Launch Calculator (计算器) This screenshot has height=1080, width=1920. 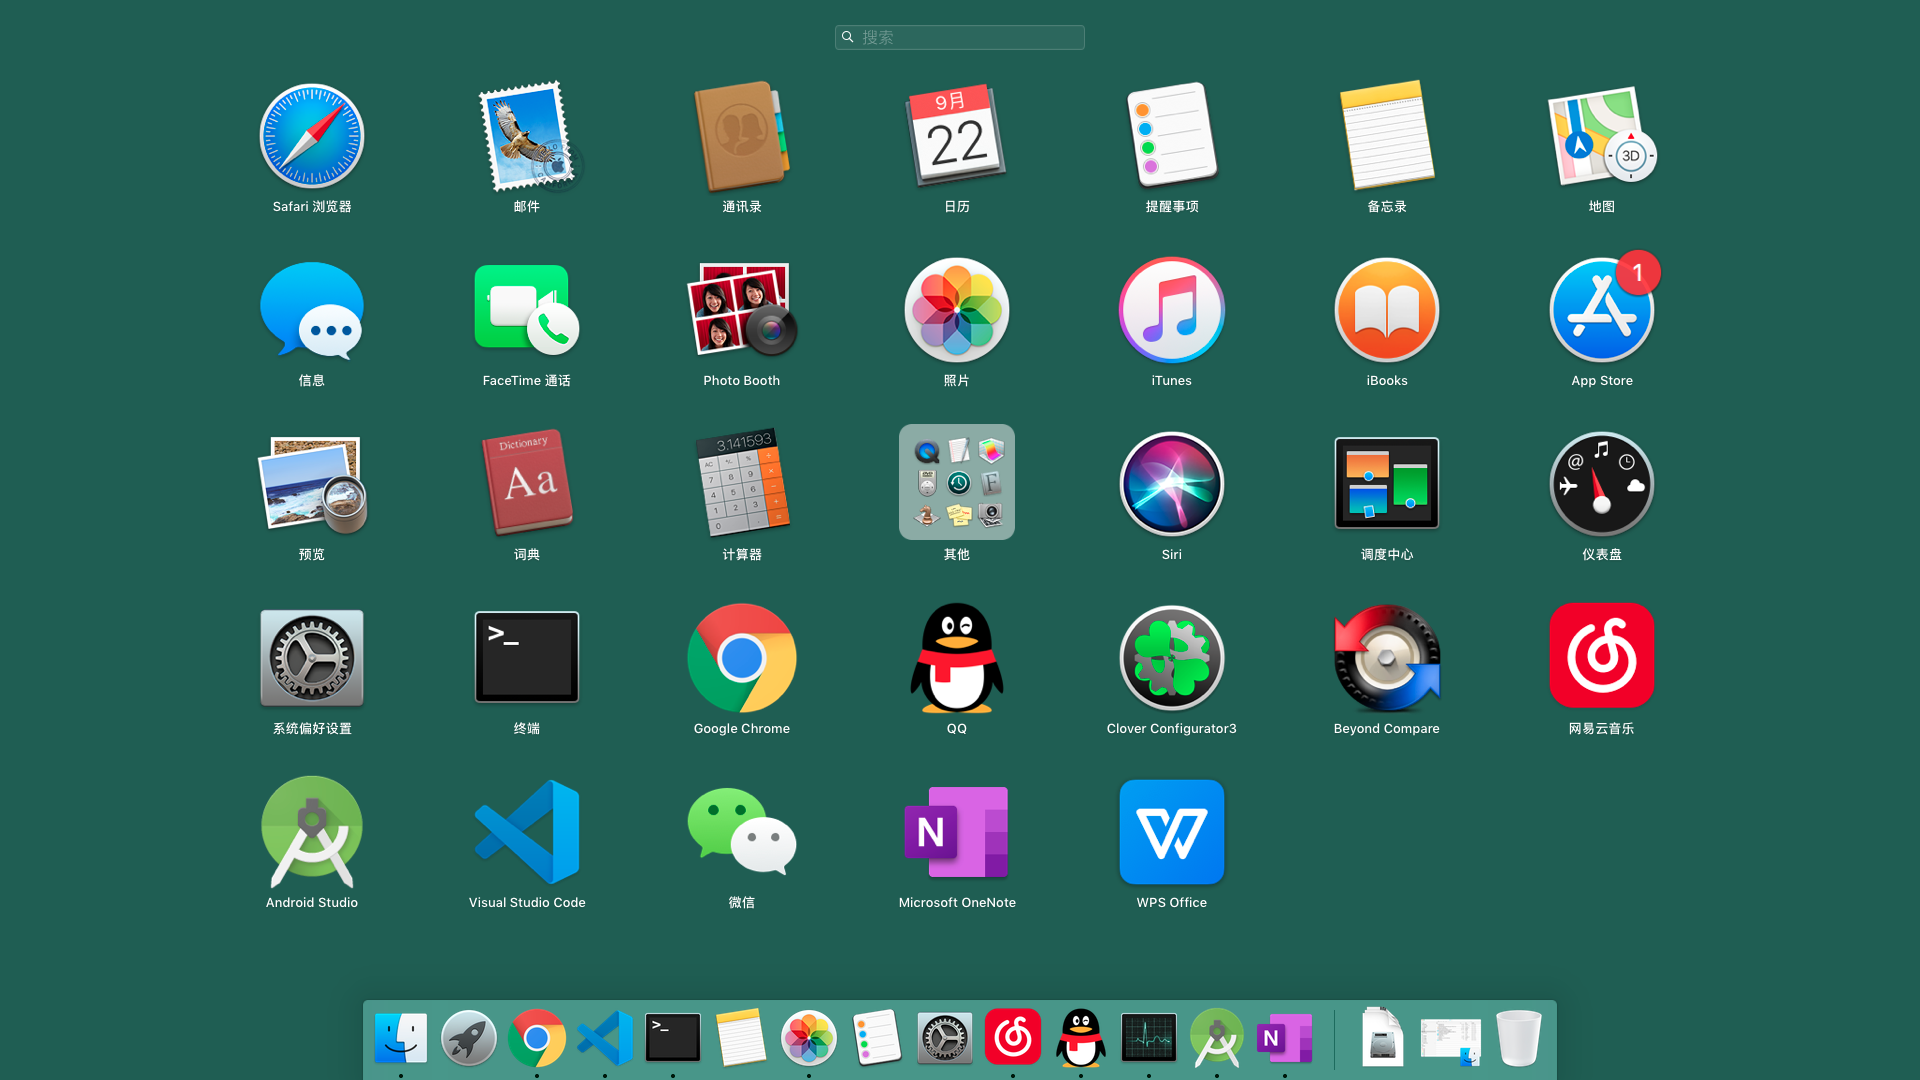(x=742, y=484)
